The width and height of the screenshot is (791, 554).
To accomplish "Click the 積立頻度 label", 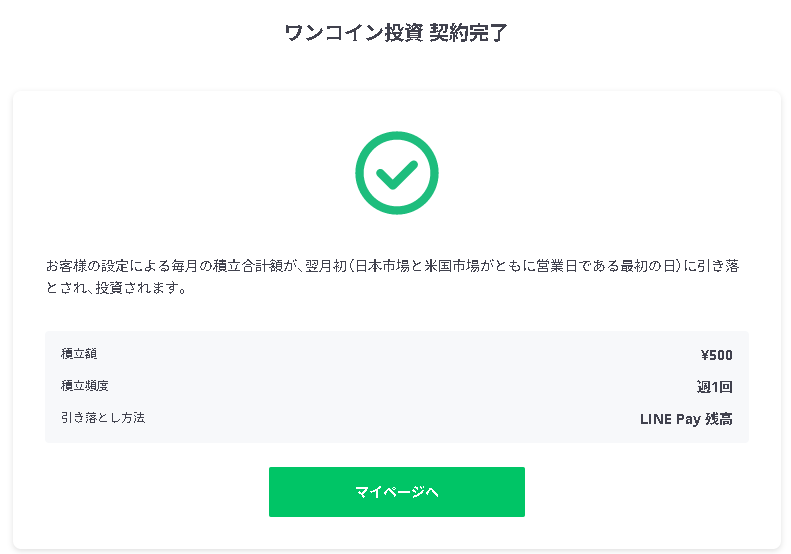I will coord(85,386).
